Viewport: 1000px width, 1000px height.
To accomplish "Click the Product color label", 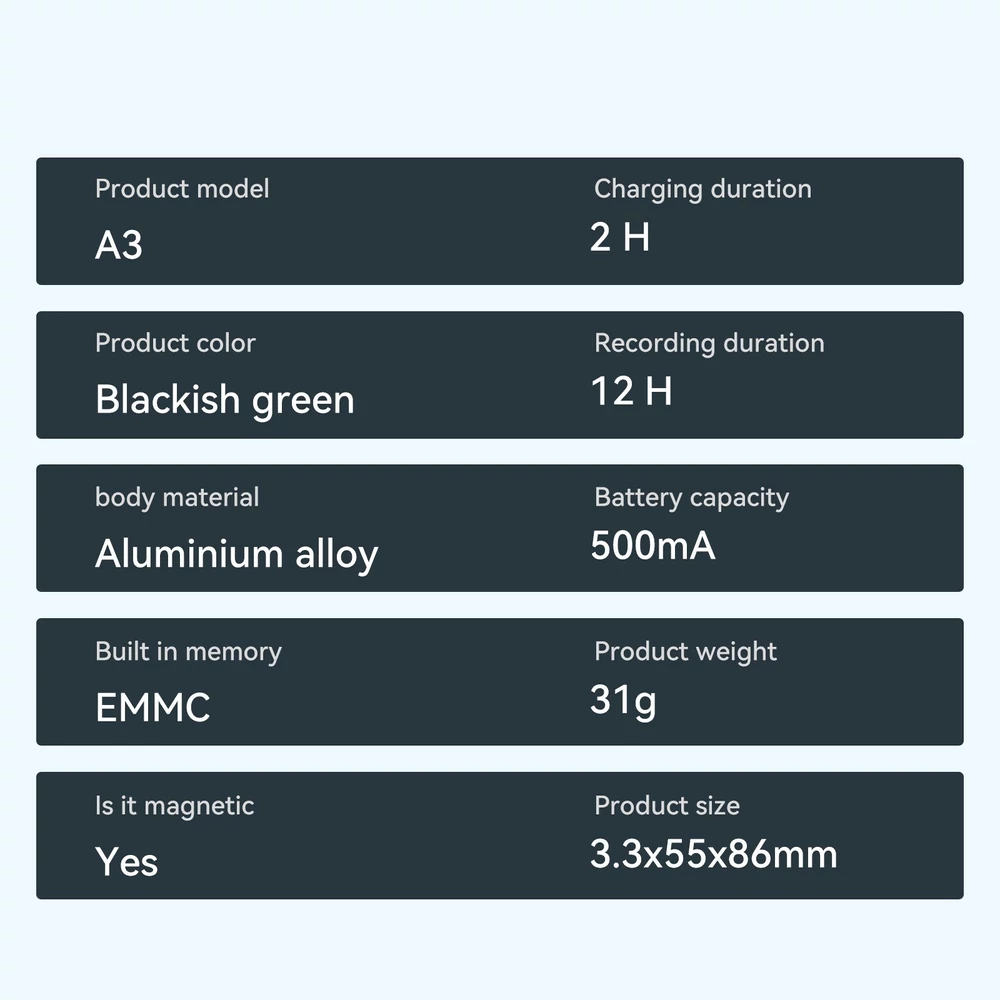I will [175, 343].
